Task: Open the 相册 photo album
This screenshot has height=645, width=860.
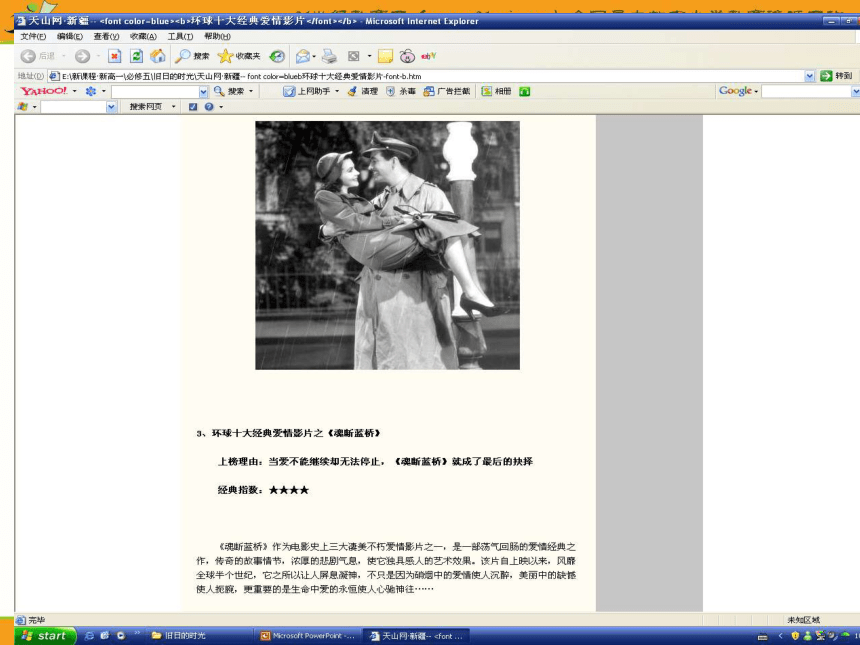Action: [x=496, y=91]
